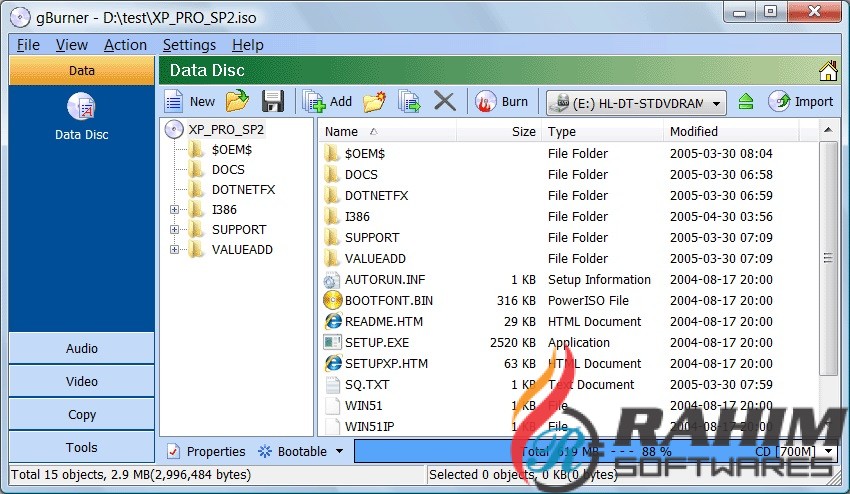The width and height of the screenshot is (850, 494).
Task: Click Size column header
Action: click(499, 132)
